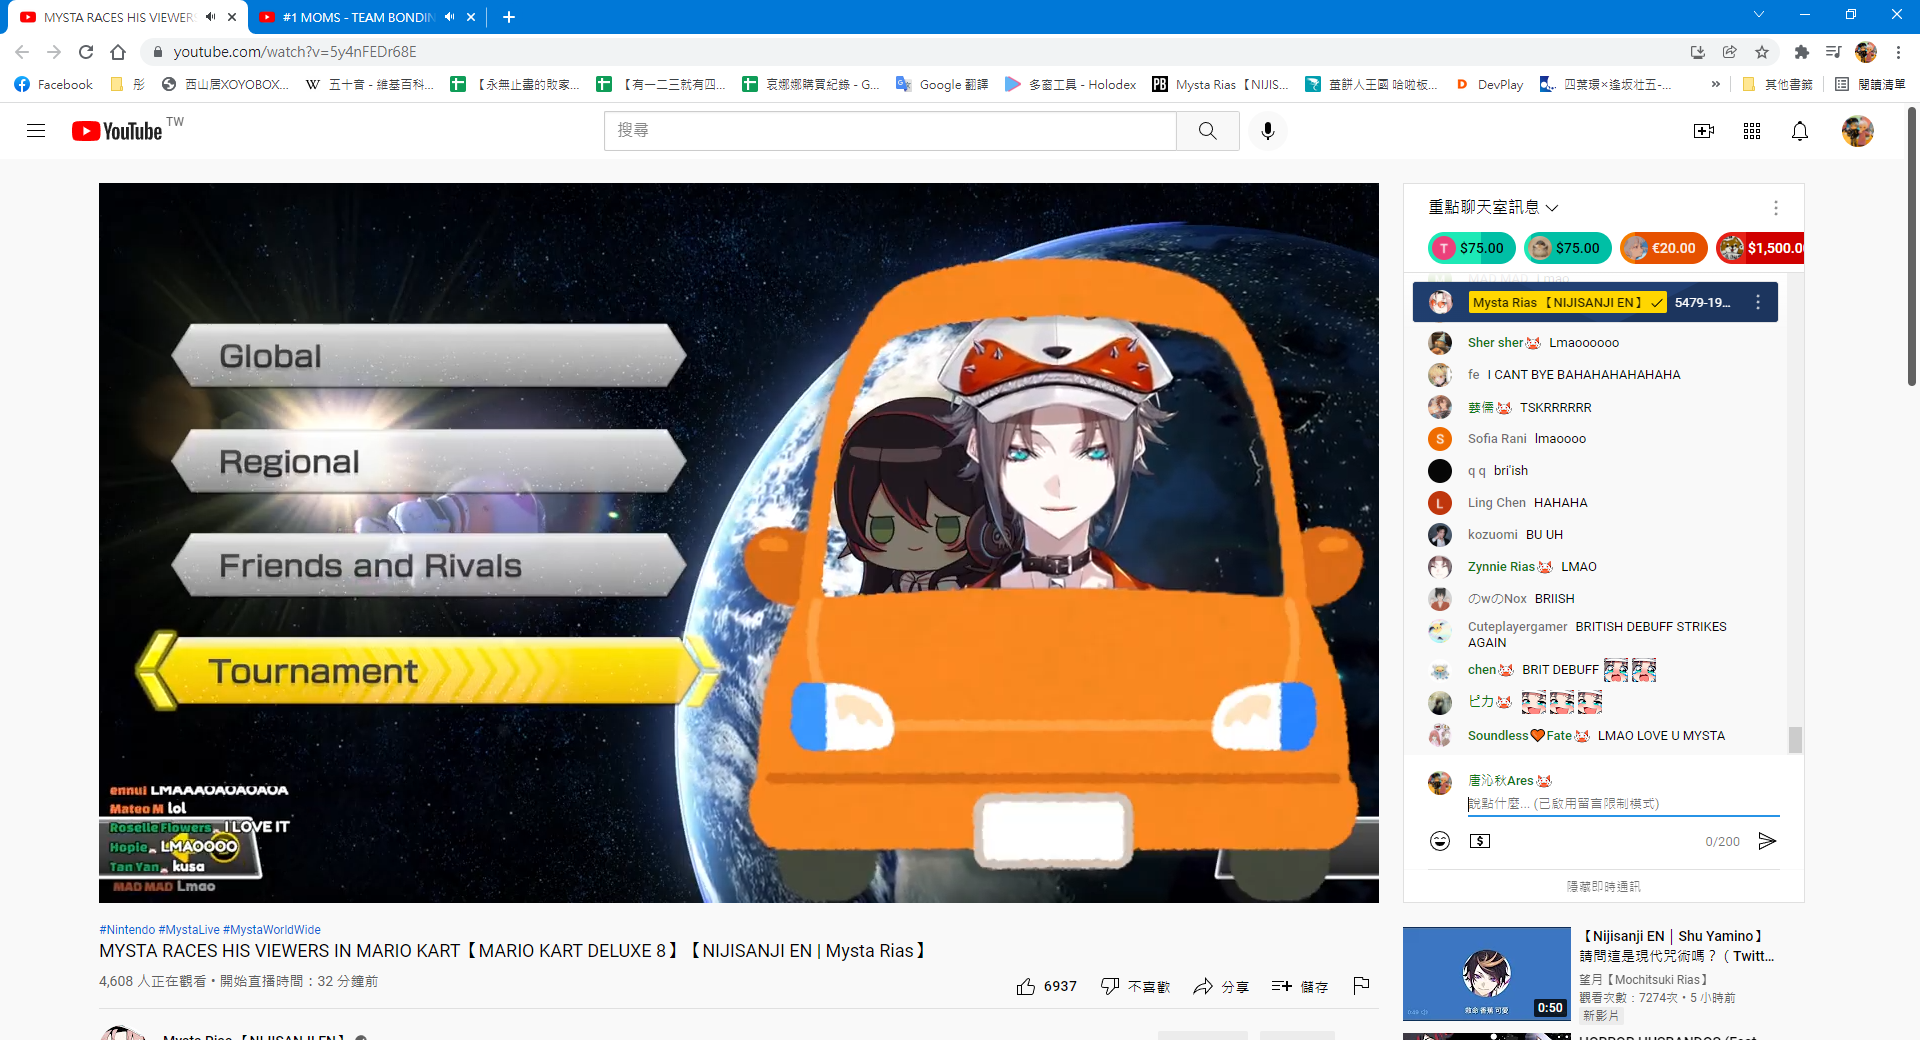Bookmark this page with star icon

1762,52
